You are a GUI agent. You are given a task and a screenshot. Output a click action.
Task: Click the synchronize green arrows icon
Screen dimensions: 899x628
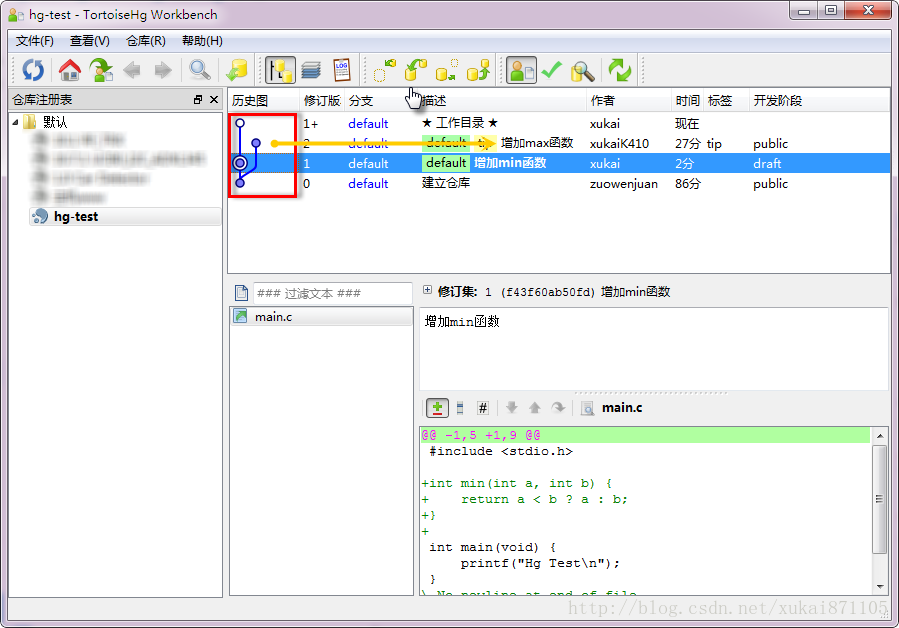620,70
